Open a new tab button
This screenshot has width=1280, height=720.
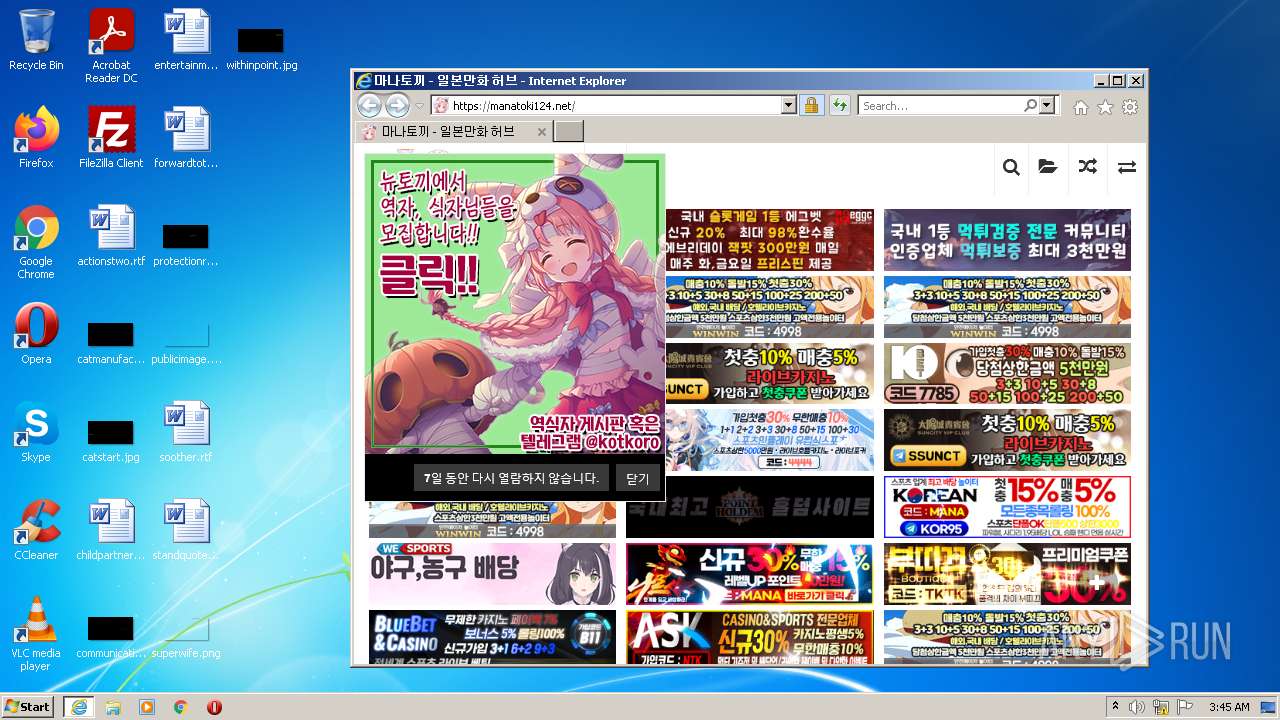point(568,131)
